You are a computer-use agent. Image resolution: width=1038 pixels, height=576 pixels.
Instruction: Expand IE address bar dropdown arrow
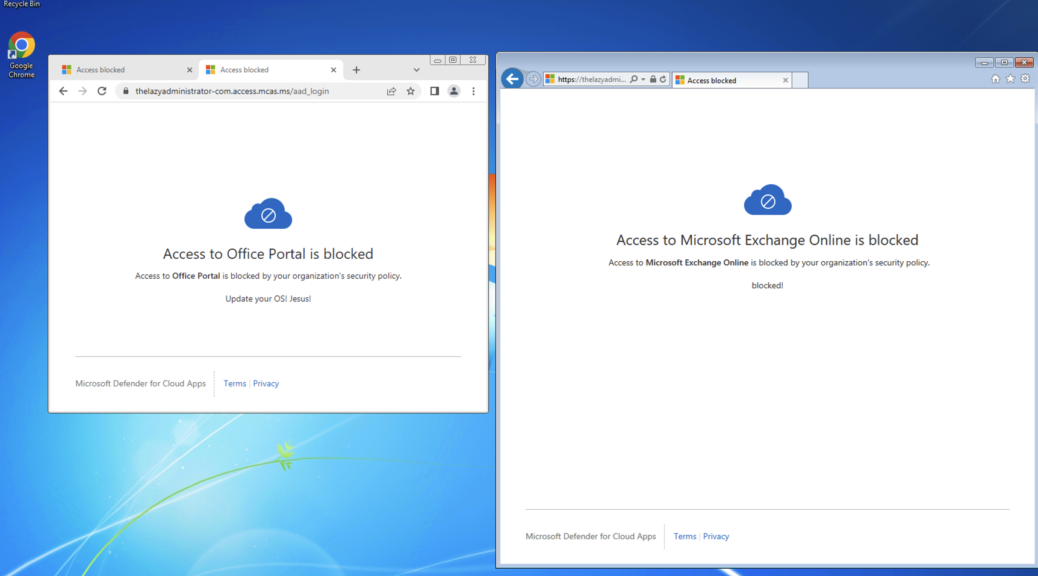[643, 79]
